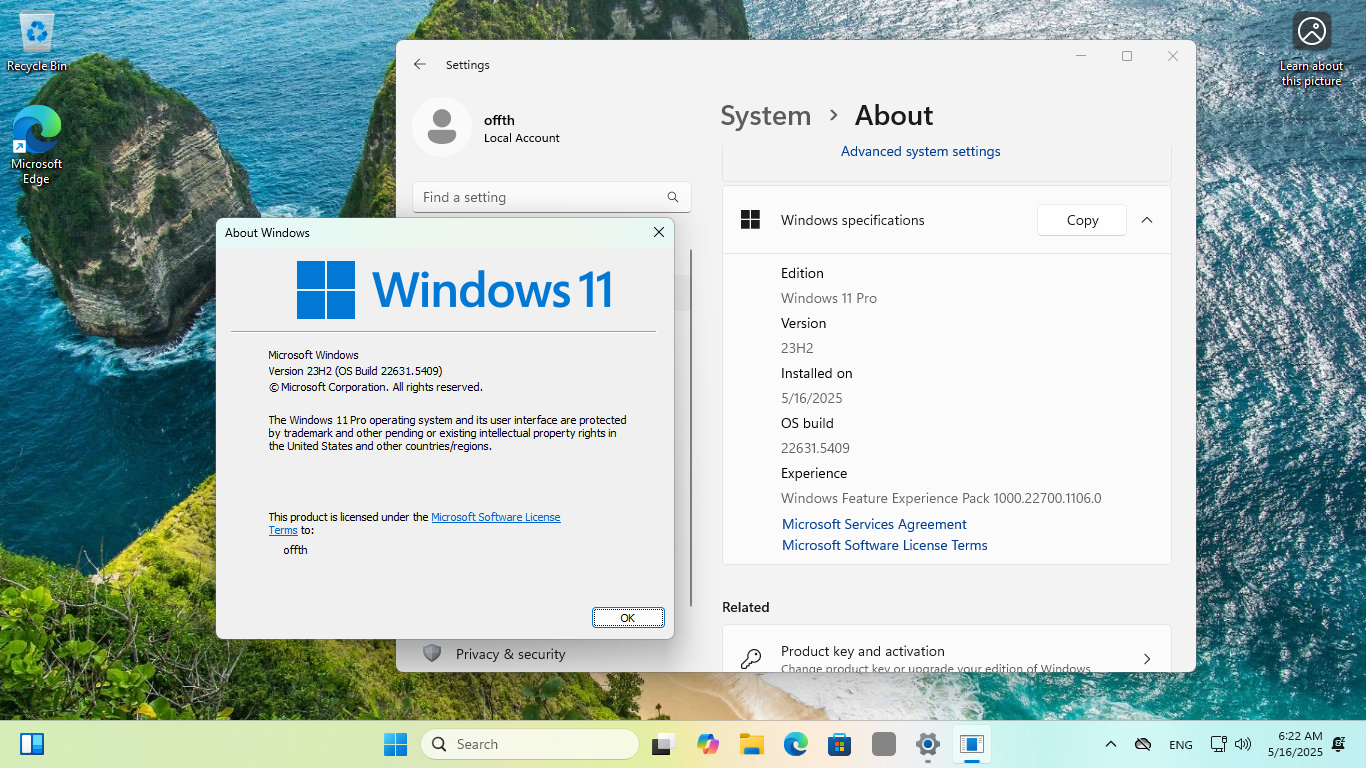This screenshot has width=1366, height=768.
Task: Click the OS build value 22631.5409
Action: [x=815, y=448]
